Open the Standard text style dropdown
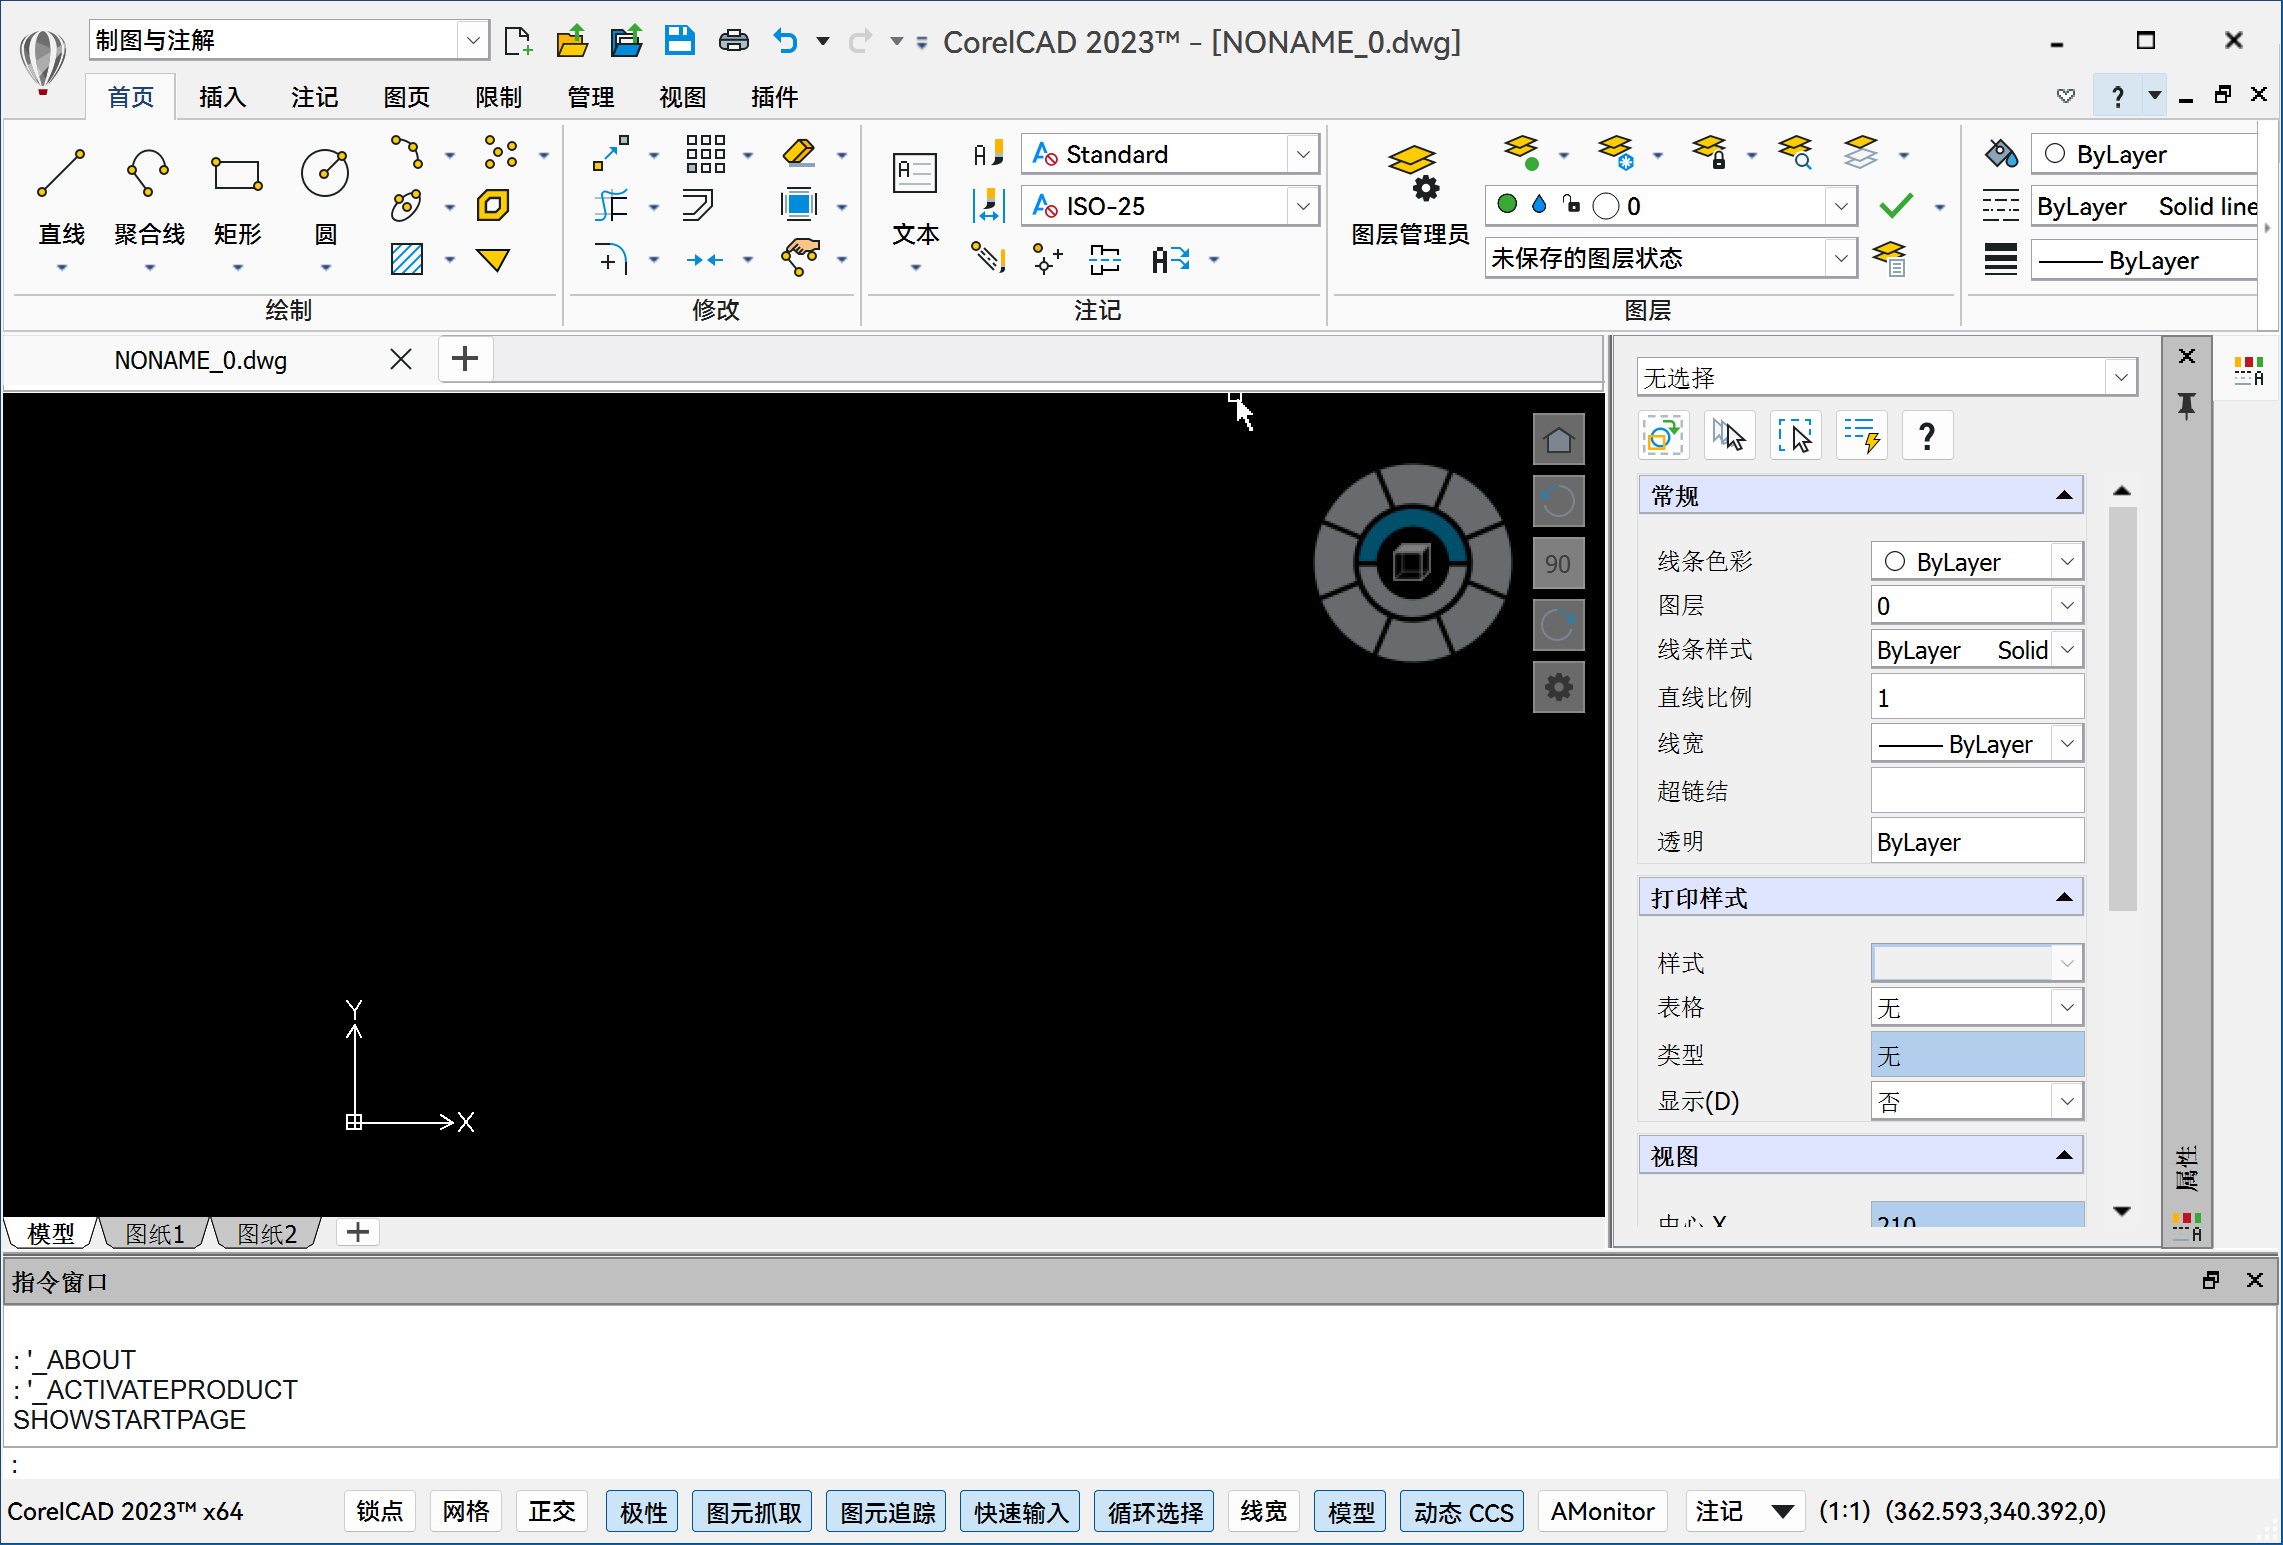The height and width of the screenshot is (1545, 2283). 1303,153
